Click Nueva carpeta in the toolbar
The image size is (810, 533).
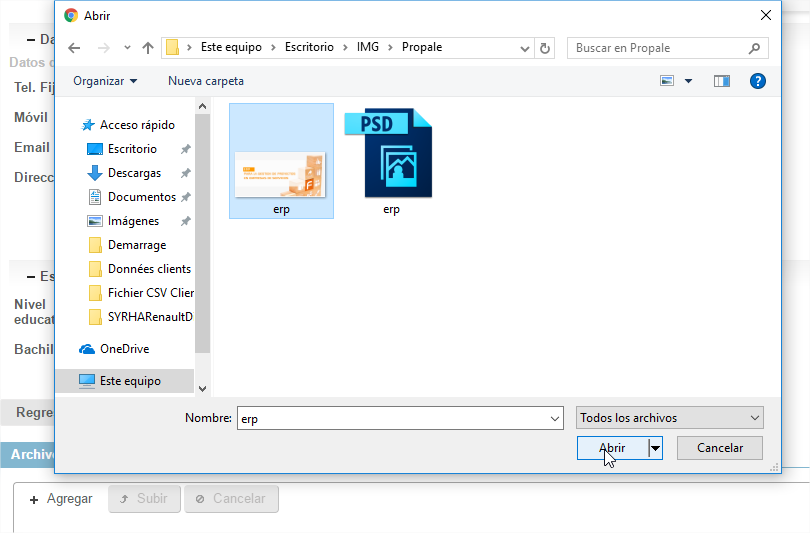[x=205, y=81]
